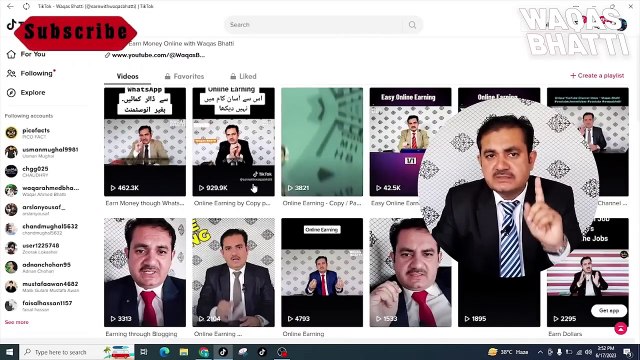Switch to the Favorites tab
This screenshot has height=360, width=640.
click(x=184, y=76)
